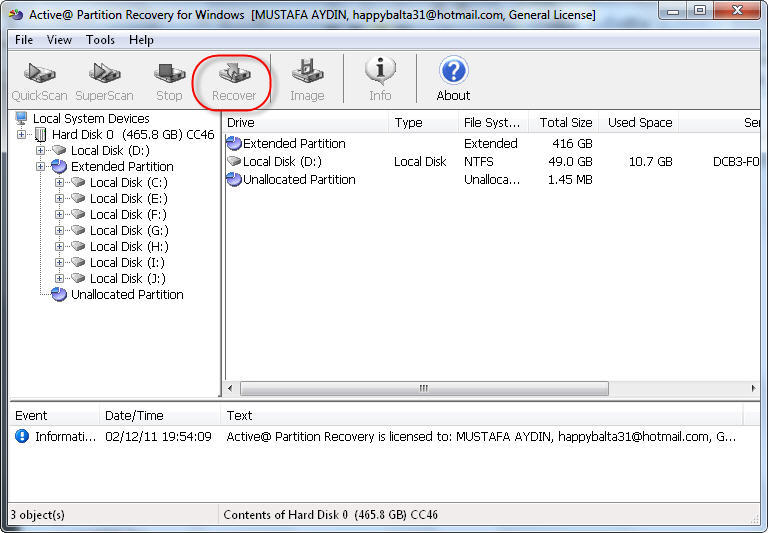The image size is (768, 533).
Task: Select 'Unallocated Partition' label in tree
Action: (x=127, y=294)
